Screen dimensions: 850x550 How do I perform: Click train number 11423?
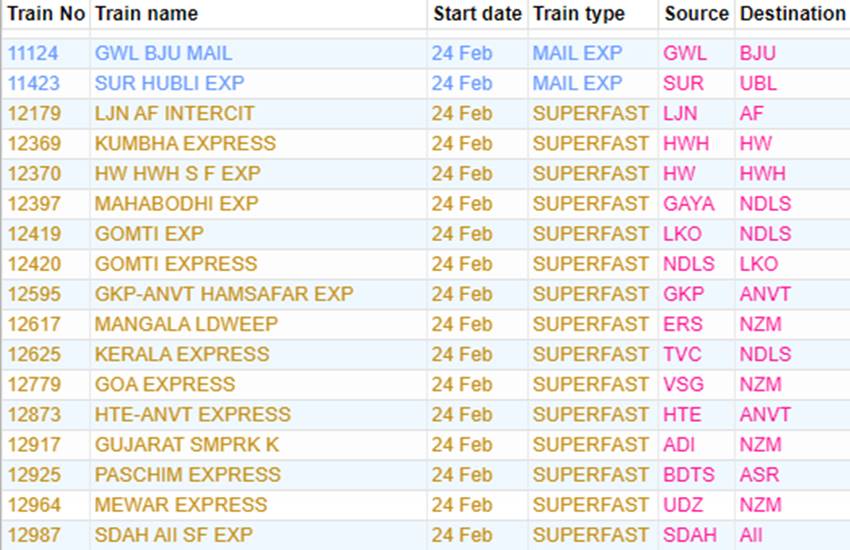click(34, 84)
